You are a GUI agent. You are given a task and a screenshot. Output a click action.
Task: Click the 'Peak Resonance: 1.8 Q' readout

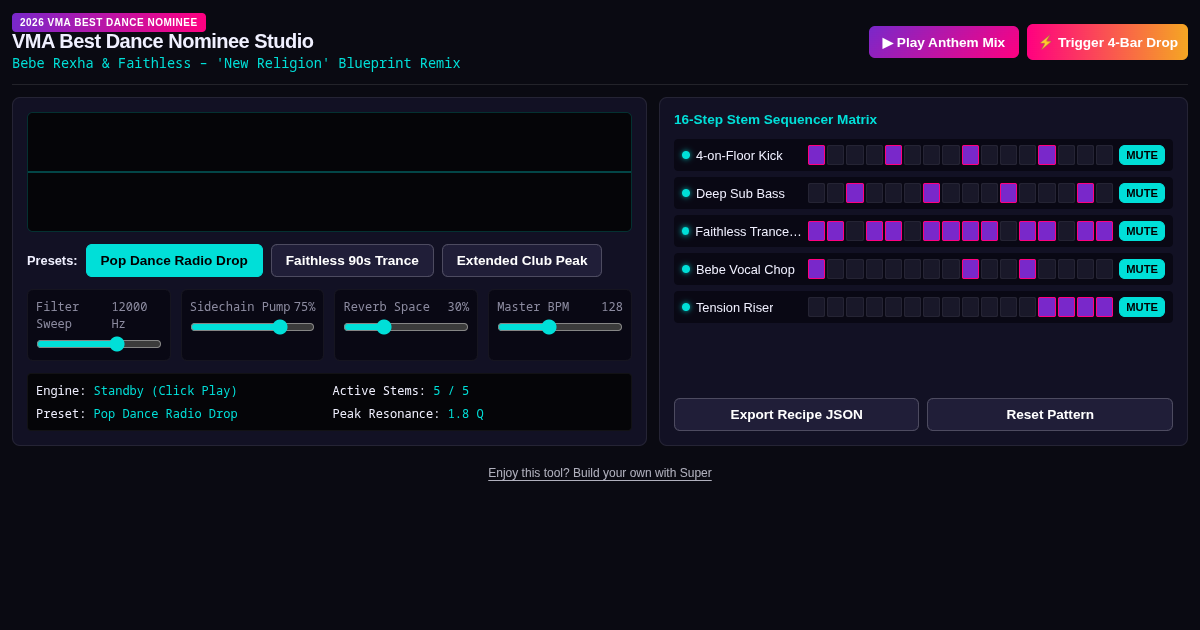pyautogui.click(x=408, y=414)
